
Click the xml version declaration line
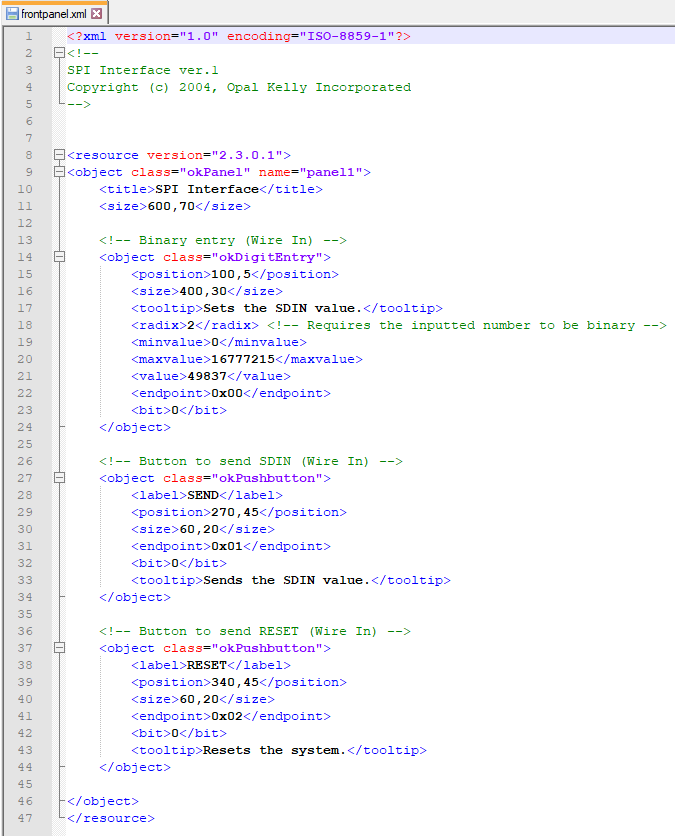pyautogui.click(x=239, y=36)
